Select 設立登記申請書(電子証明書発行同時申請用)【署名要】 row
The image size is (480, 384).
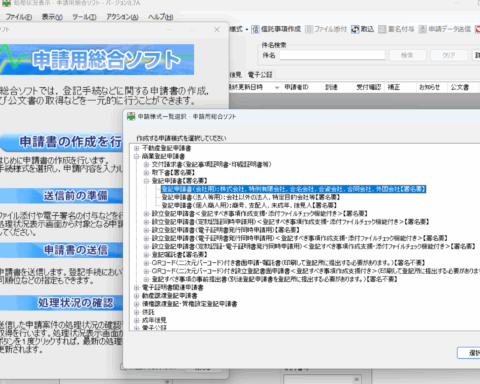226,230
